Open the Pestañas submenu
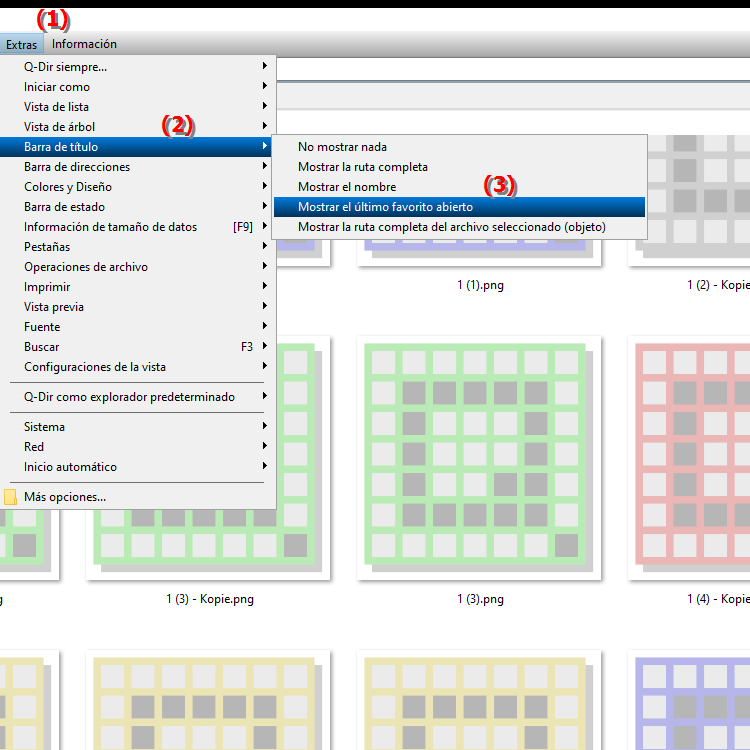This screenshot has height=750, width=750. tap(137, 247)
